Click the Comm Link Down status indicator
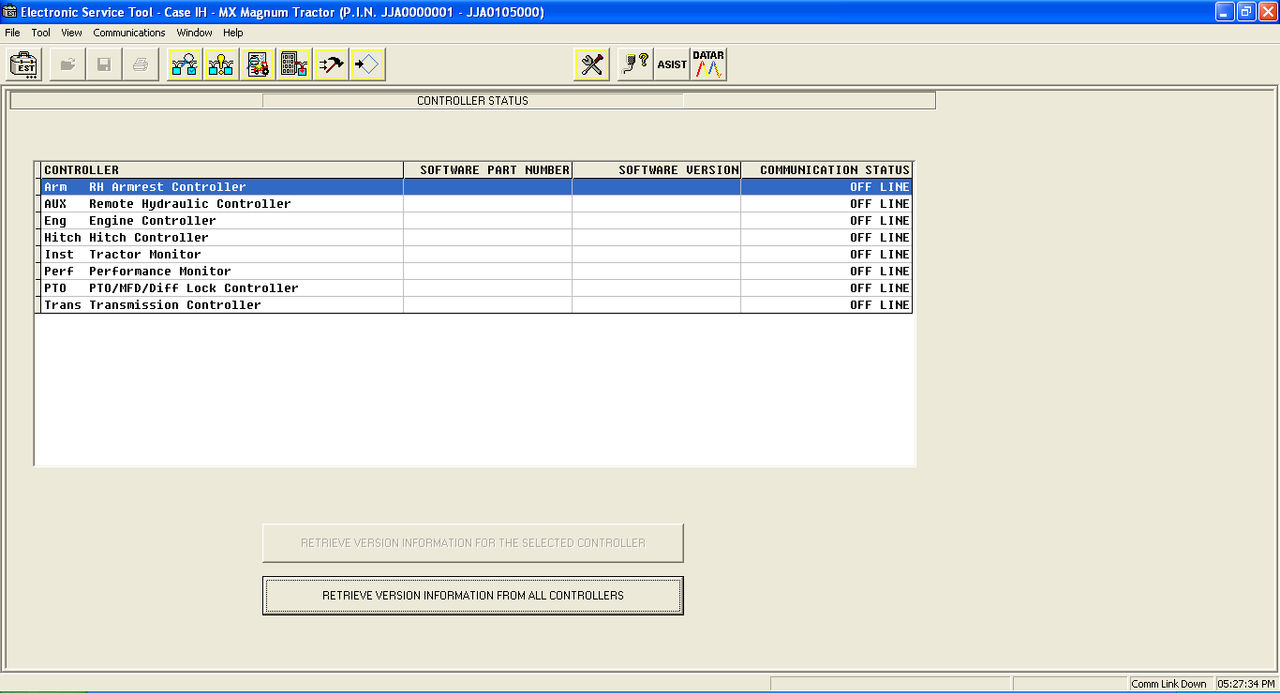1280x693 pixels. click(x=1169, y=684)
